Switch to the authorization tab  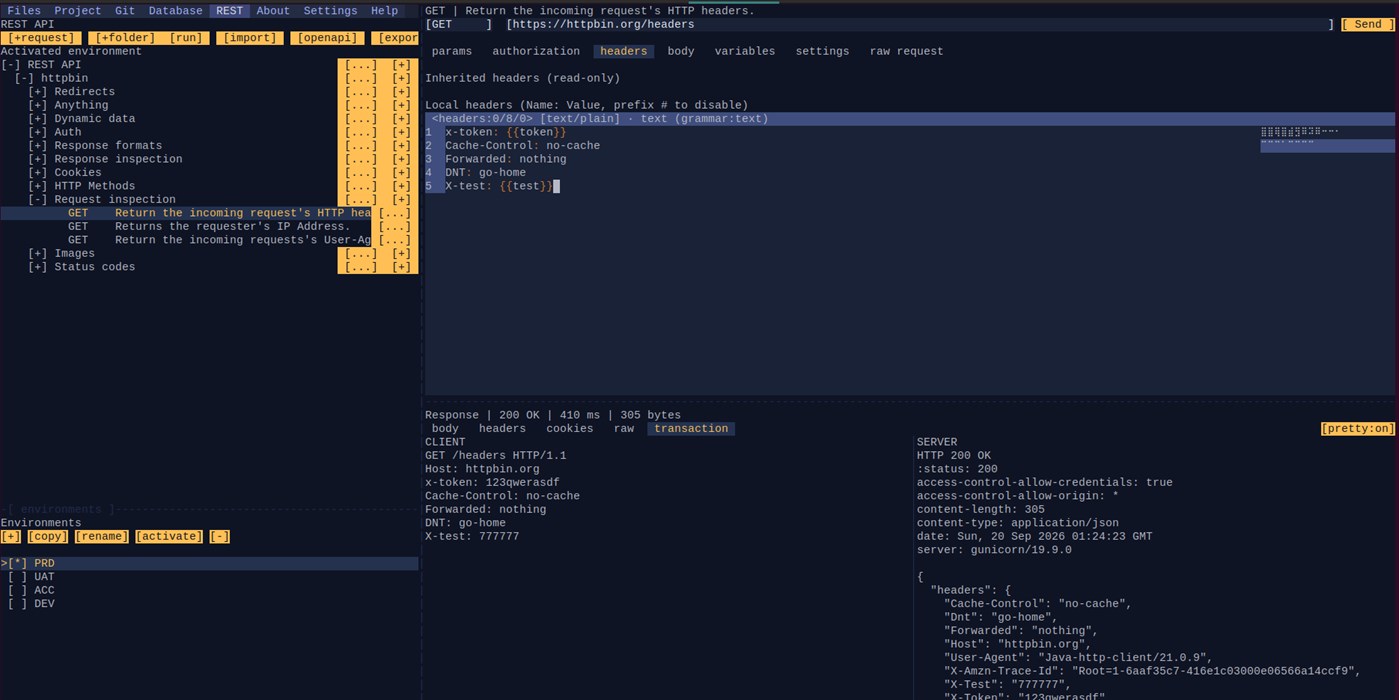pos(536,51)
